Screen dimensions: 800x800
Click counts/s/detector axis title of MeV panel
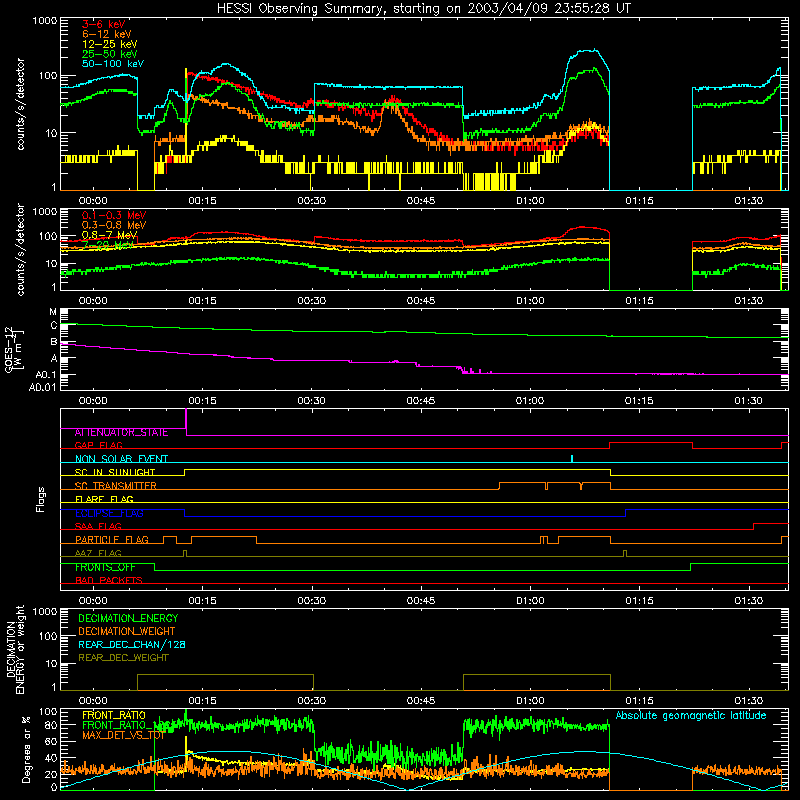20,249
